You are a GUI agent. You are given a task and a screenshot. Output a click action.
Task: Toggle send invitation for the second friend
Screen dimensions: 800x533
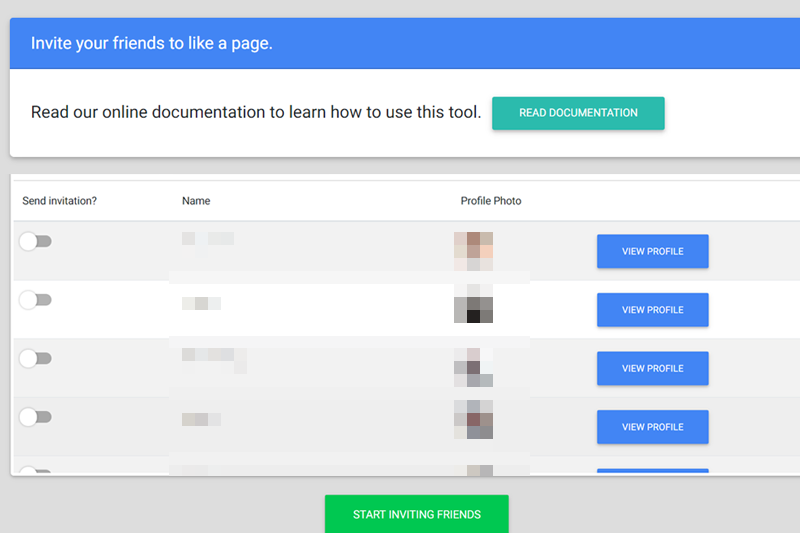pos(35,300)
